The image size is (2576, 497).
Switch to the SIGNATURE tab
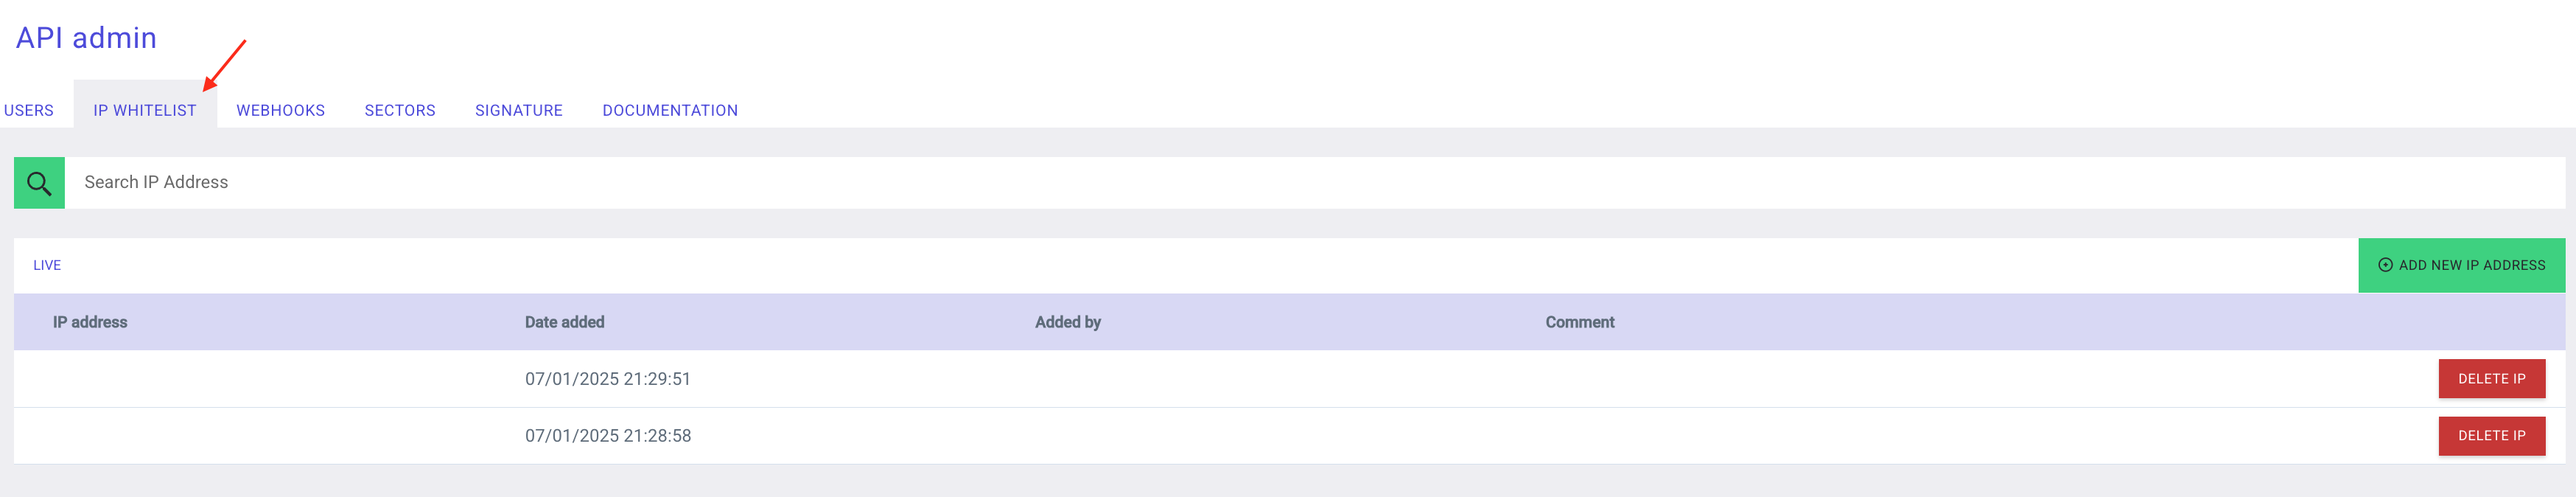[x=519, y=110]
